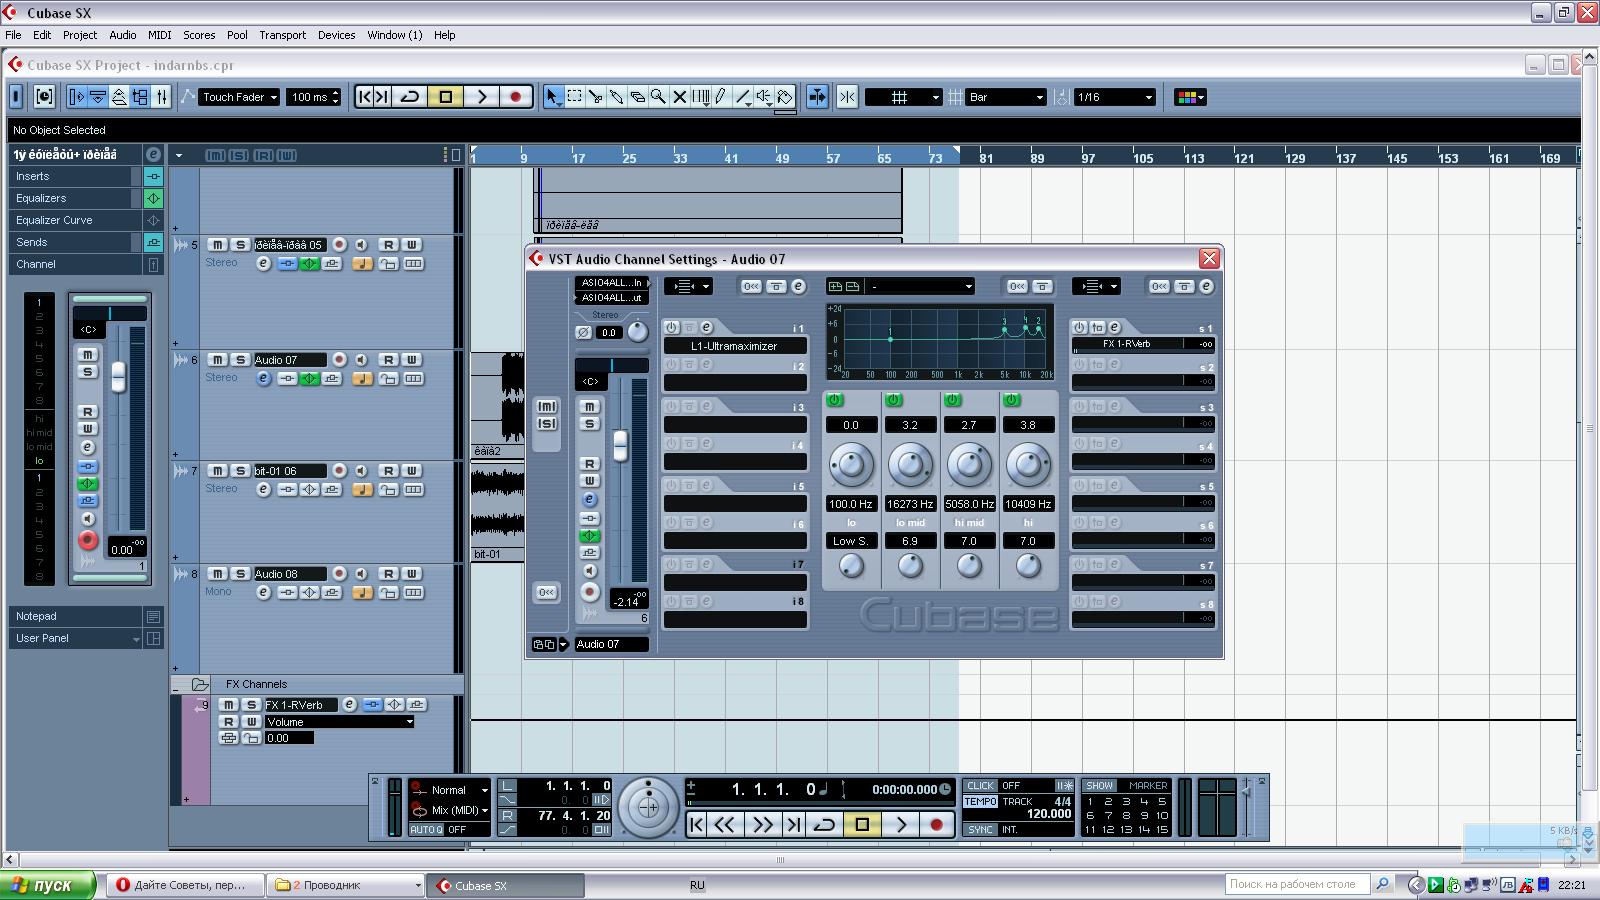Viewport: 1600px width, 900px height.
Task: Click the Record button in main toolbar
Action: (x=515, y=97)
